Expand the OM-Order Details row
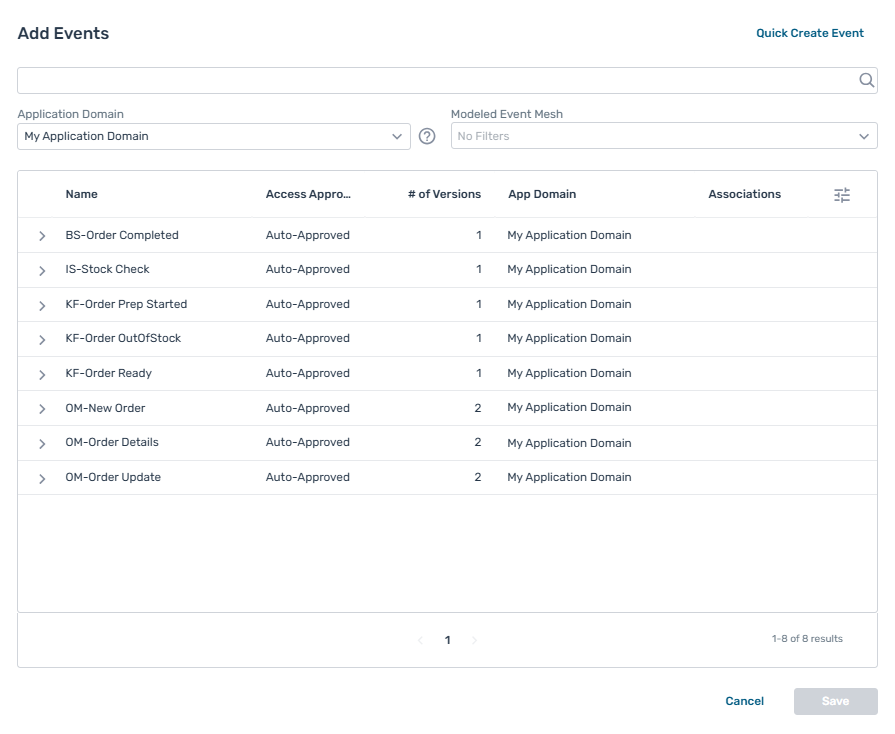 tap(42, 443)
